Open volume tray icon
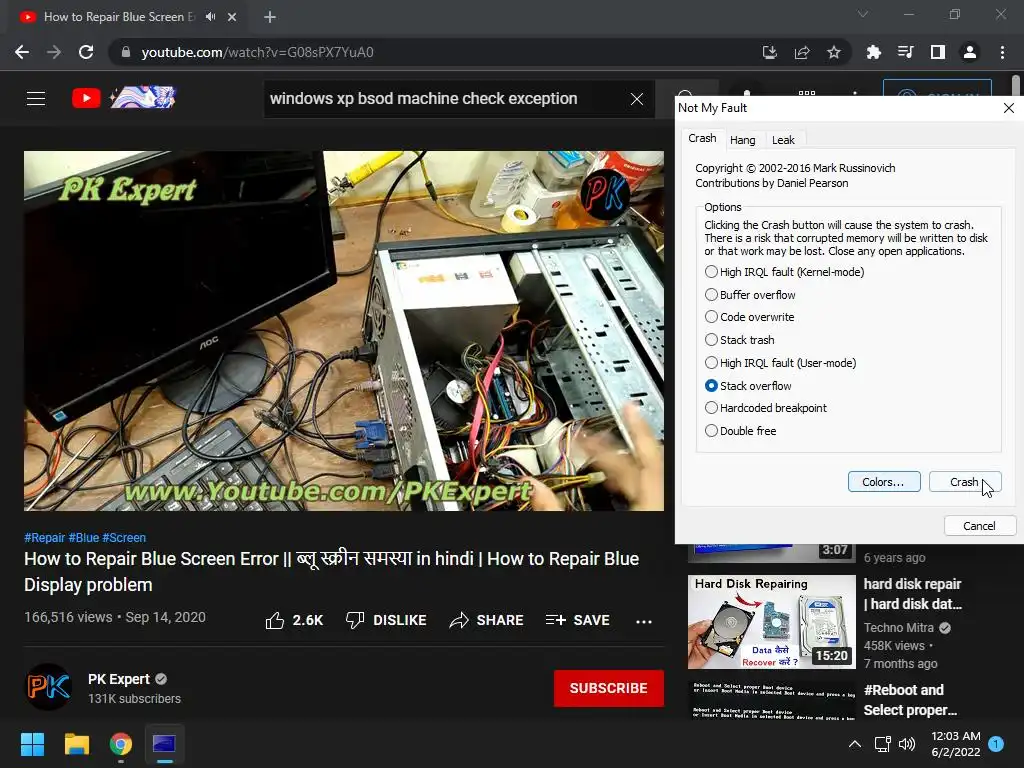 906,744
